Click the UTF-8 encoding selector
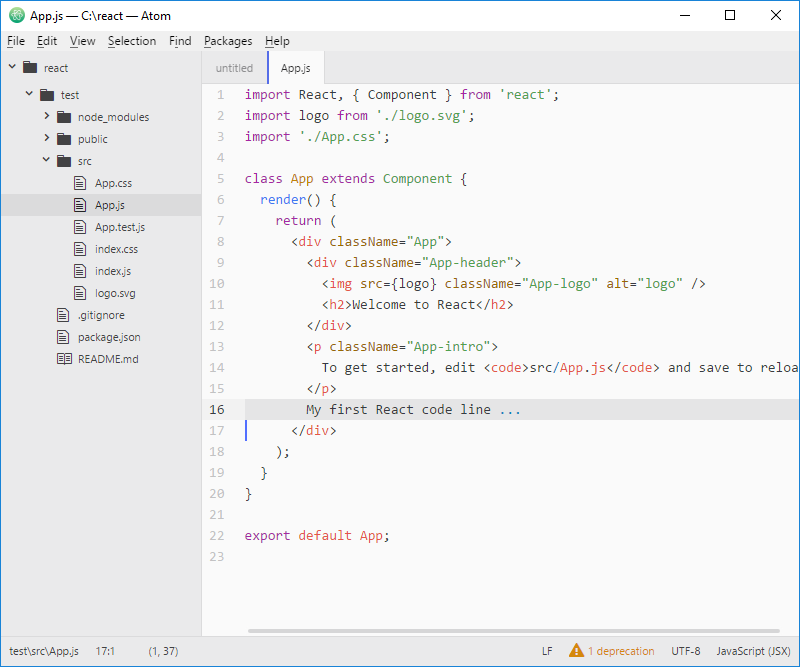 686,651
